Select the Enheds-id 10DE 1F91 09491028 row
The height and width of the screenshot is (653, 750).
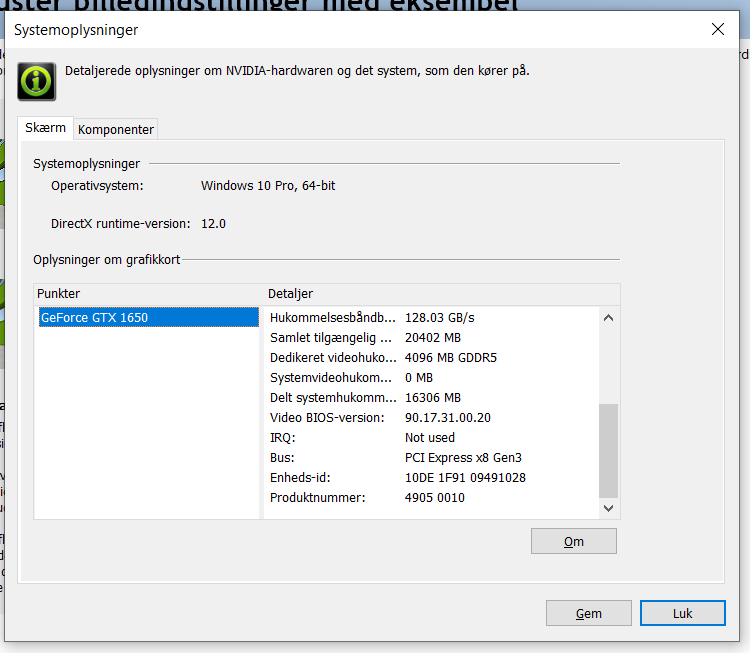pos(431,478)
